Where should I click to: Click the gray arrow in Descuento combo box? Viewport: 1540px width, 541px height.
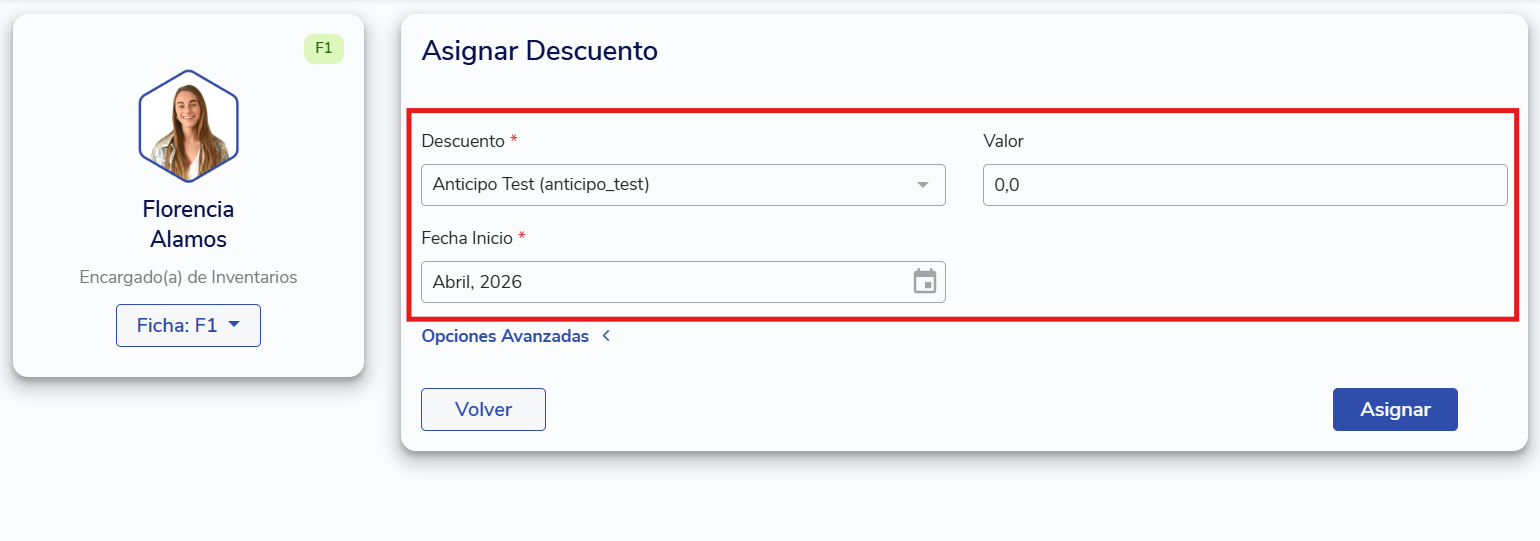coord(923,185)
